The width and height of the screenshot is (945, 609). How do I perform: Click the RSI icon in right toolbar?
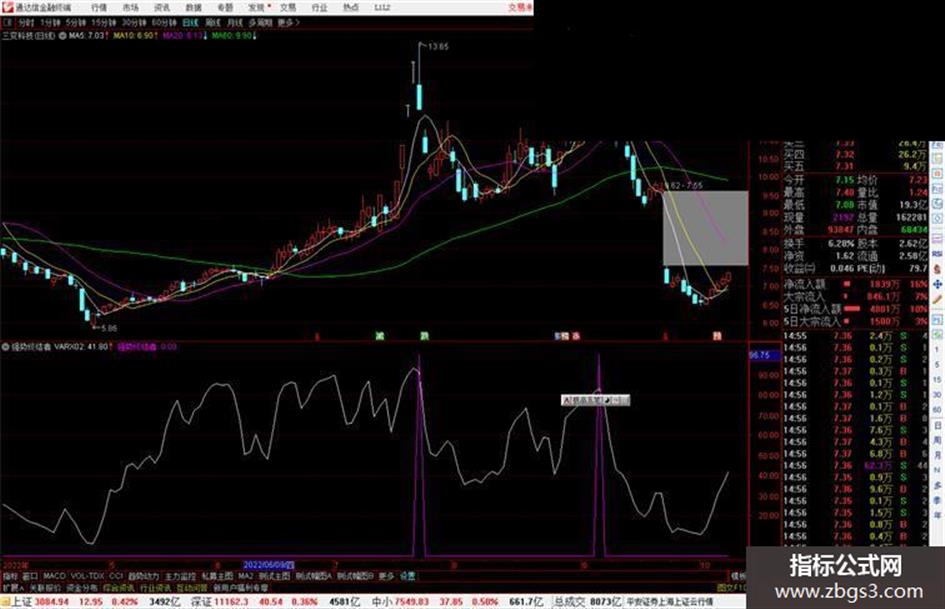pos(937,254)
